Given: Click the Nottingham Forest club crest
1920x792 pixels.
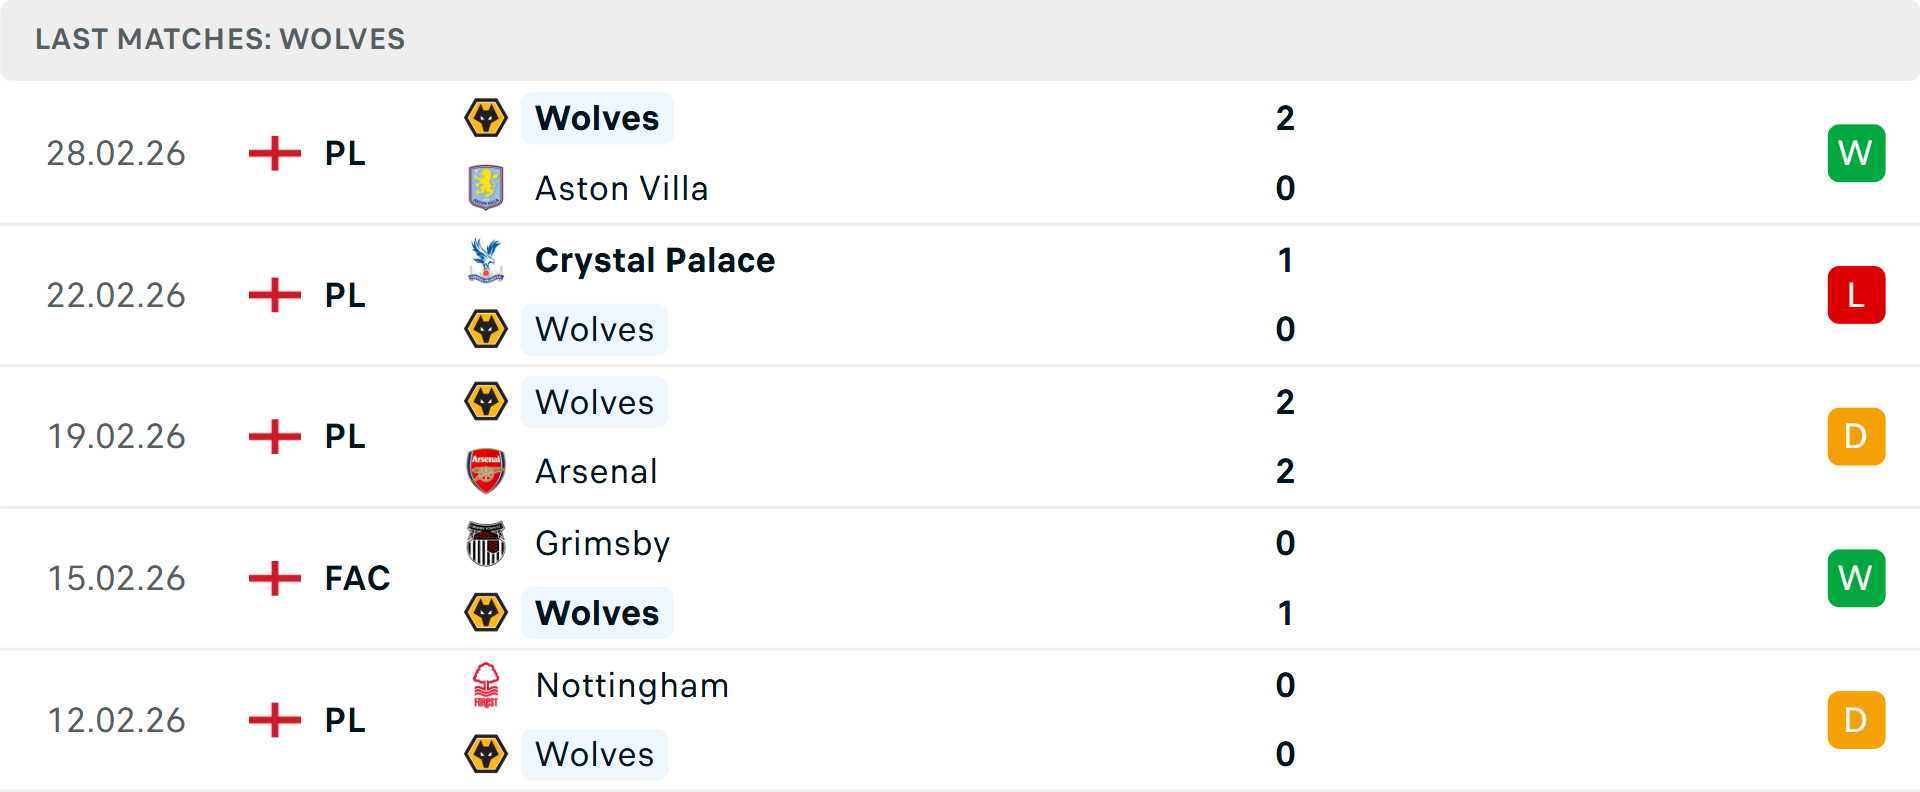Looking at the screenshot, I should (x=486, y=686).
